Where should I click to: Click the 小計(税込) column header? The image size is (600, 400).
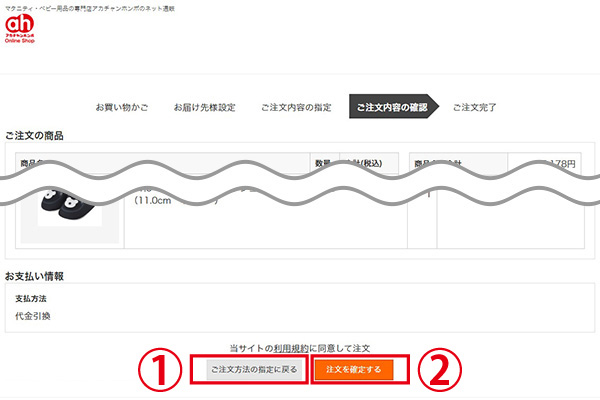coord(364,163)
